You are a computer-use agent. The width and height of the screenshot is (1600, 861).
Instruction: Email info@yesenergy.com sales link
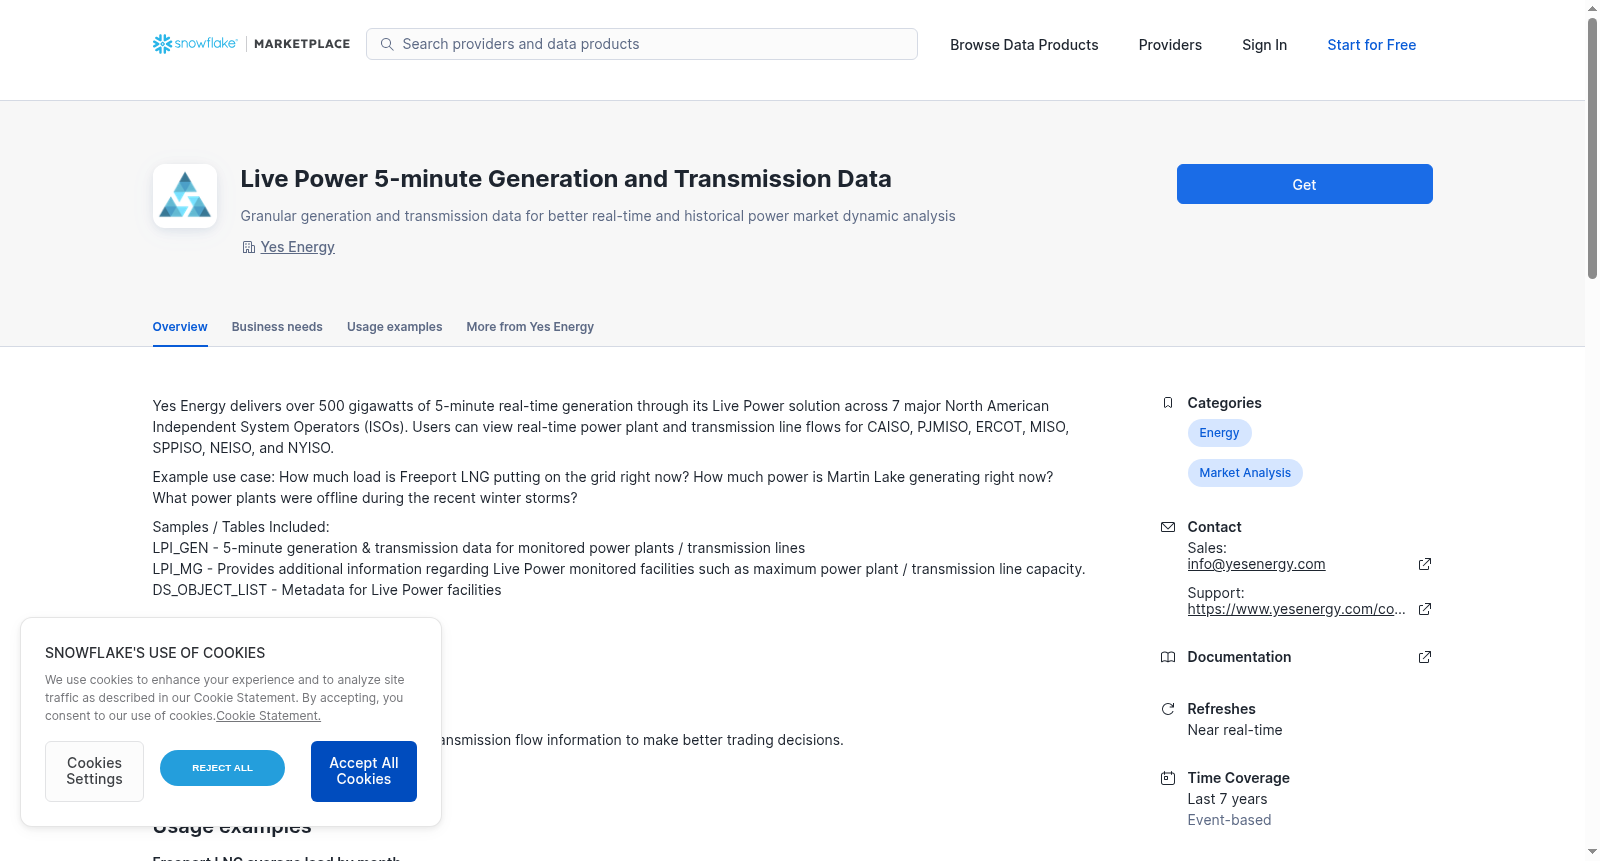(1256, 564)
